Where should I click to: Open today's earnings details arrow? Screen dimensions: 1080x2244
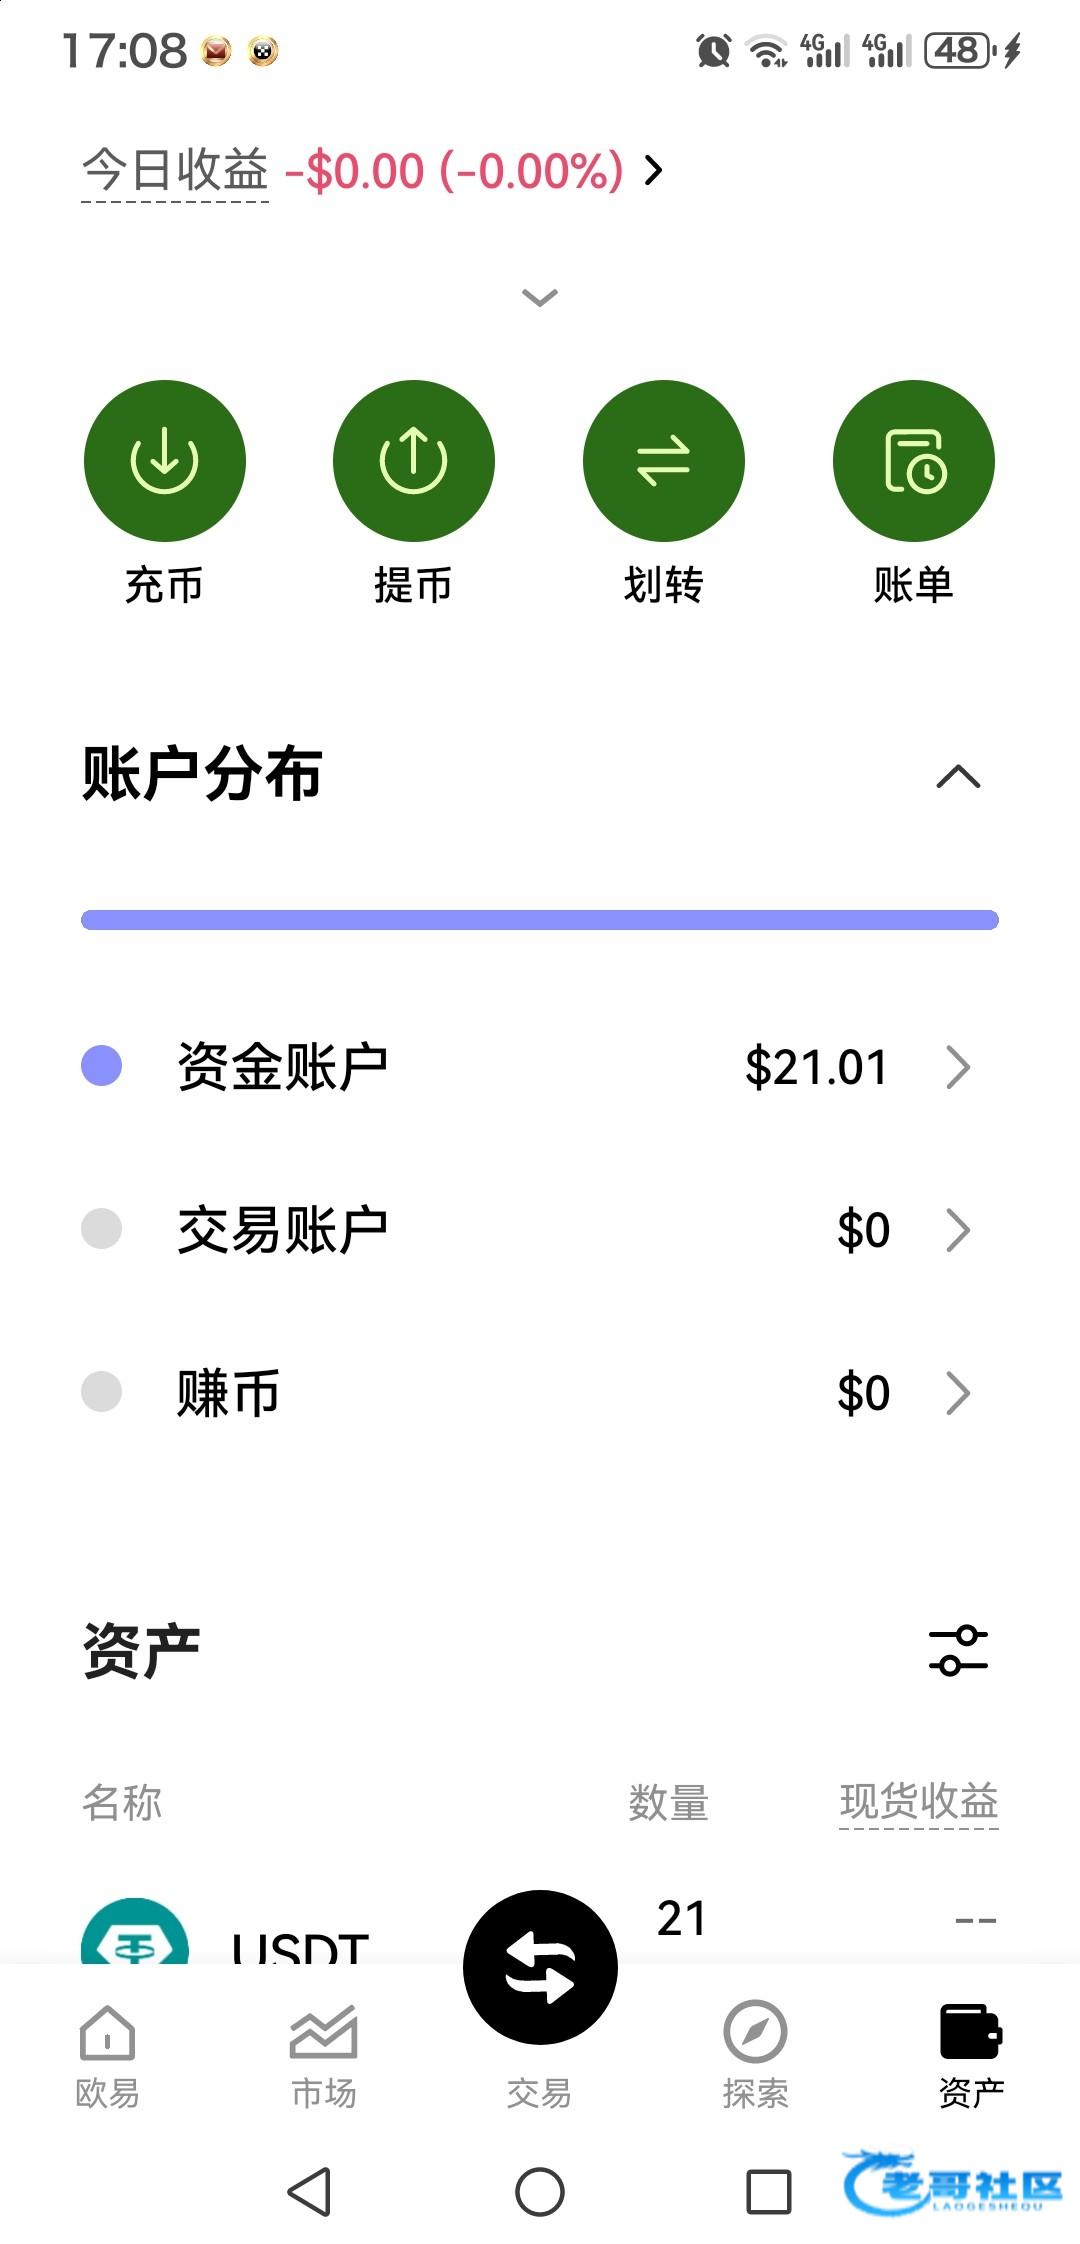(x=654, y=171)
